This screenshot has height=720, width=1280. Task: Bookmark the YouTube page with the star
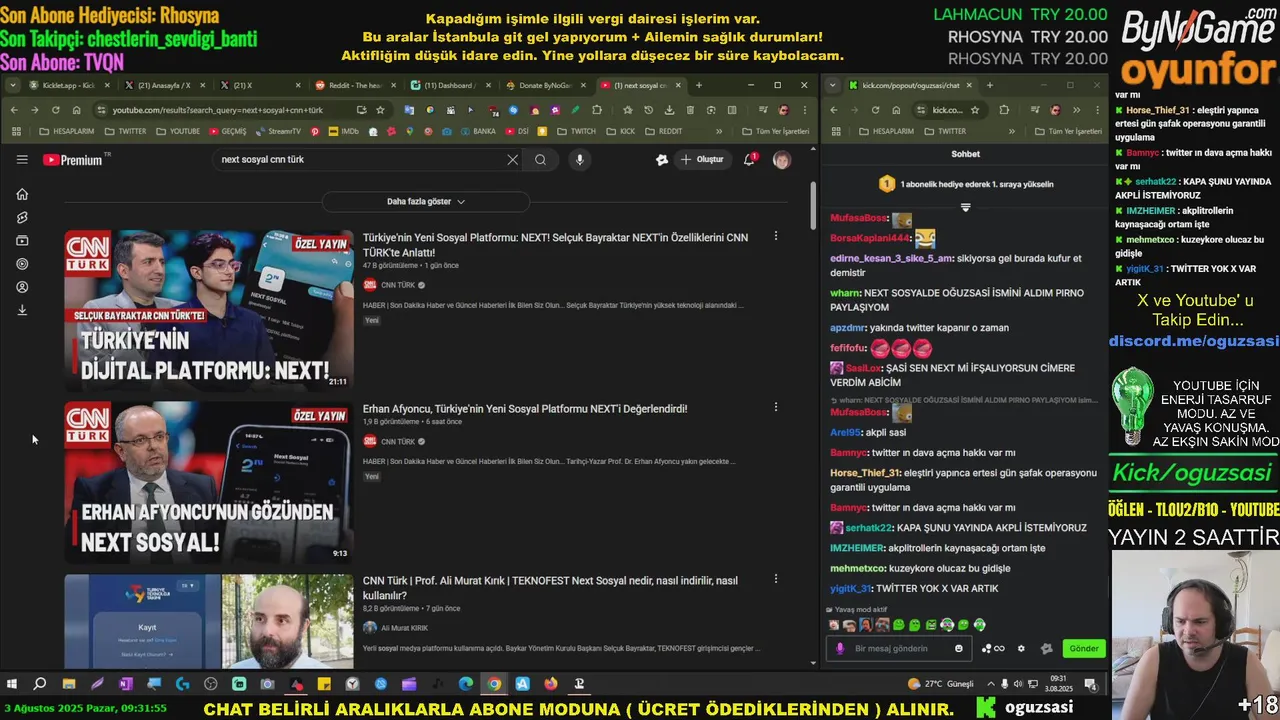click(x=380, y=110)
